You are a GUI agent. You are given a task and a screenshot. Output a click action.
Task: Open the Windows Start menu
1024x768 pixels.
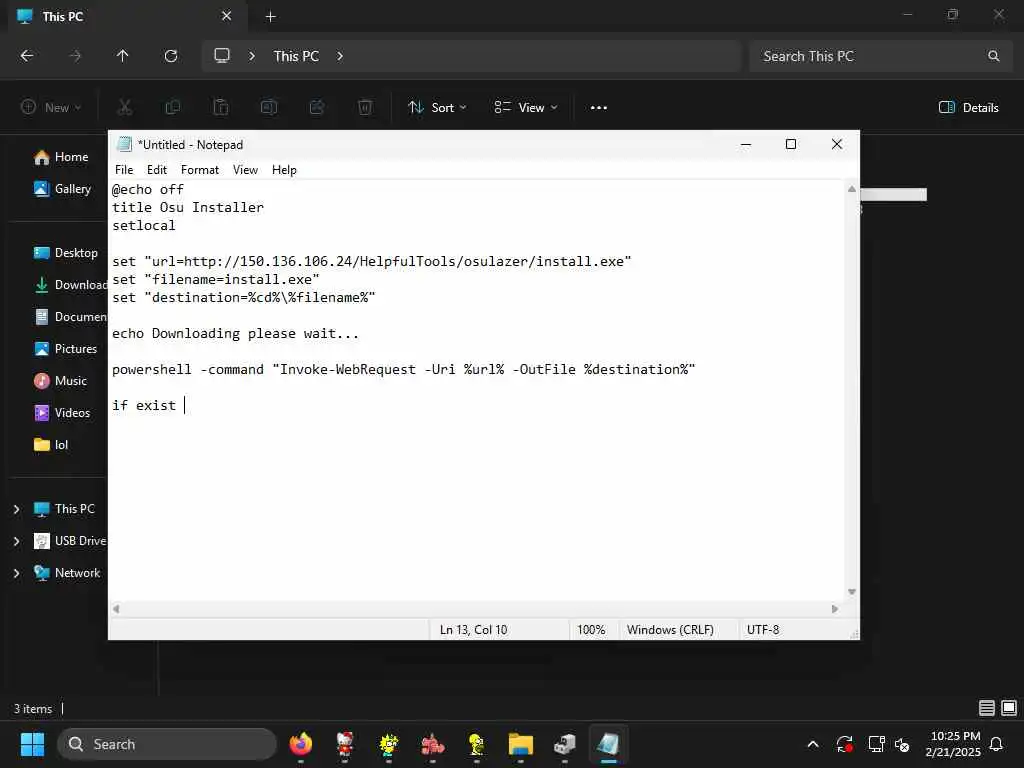point(32,744)
